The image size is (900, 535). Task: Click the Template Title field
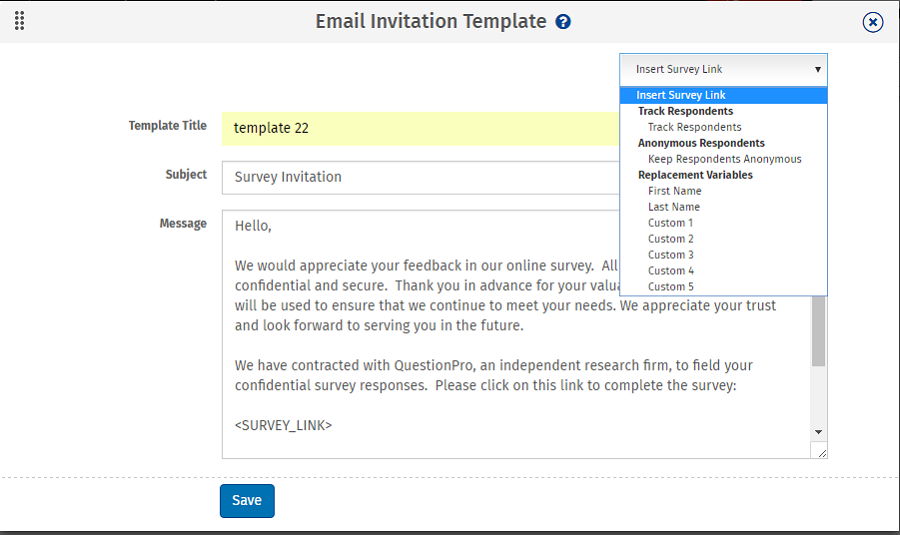point(421,129)
